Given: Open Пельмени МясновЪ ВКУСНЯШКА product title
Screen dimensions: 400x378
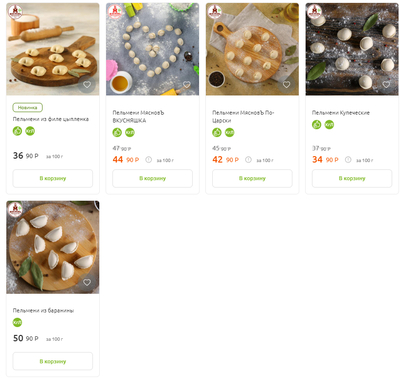Looking at the screenshot, I should (138, 117).
